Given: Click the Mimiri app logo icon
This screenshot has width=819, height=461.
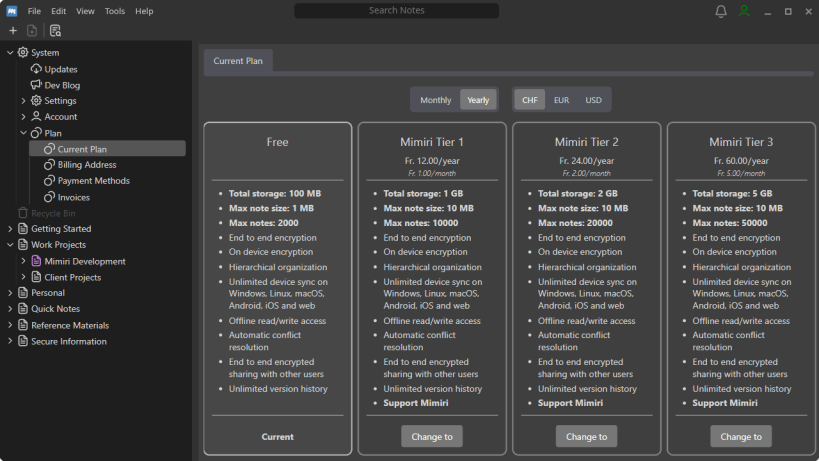Looking at the screenshot, I should click(11, 11).
